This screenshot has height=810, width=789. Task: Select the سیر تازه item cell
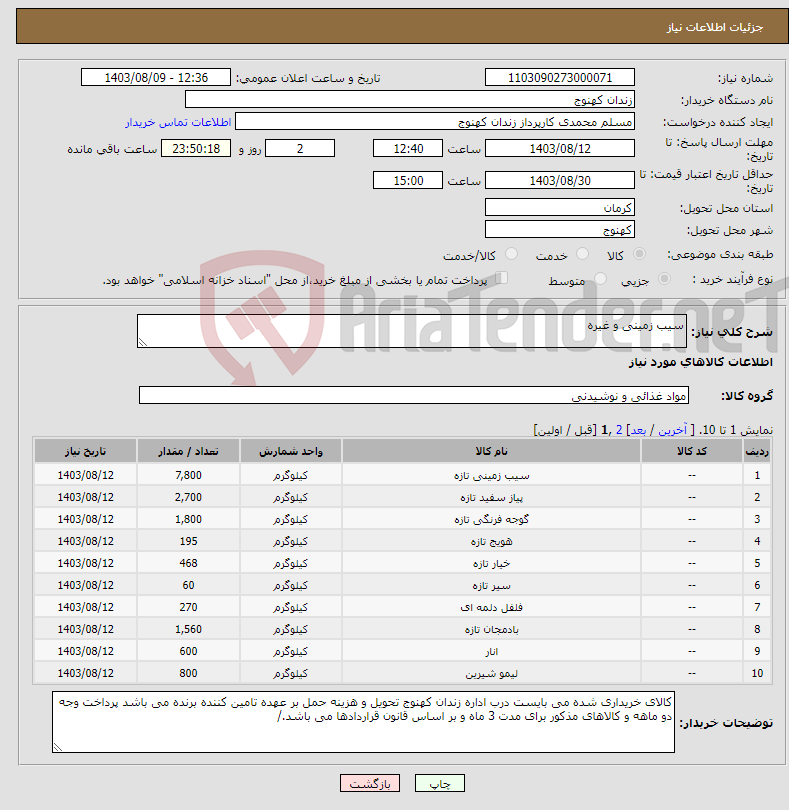click(491, 585)
